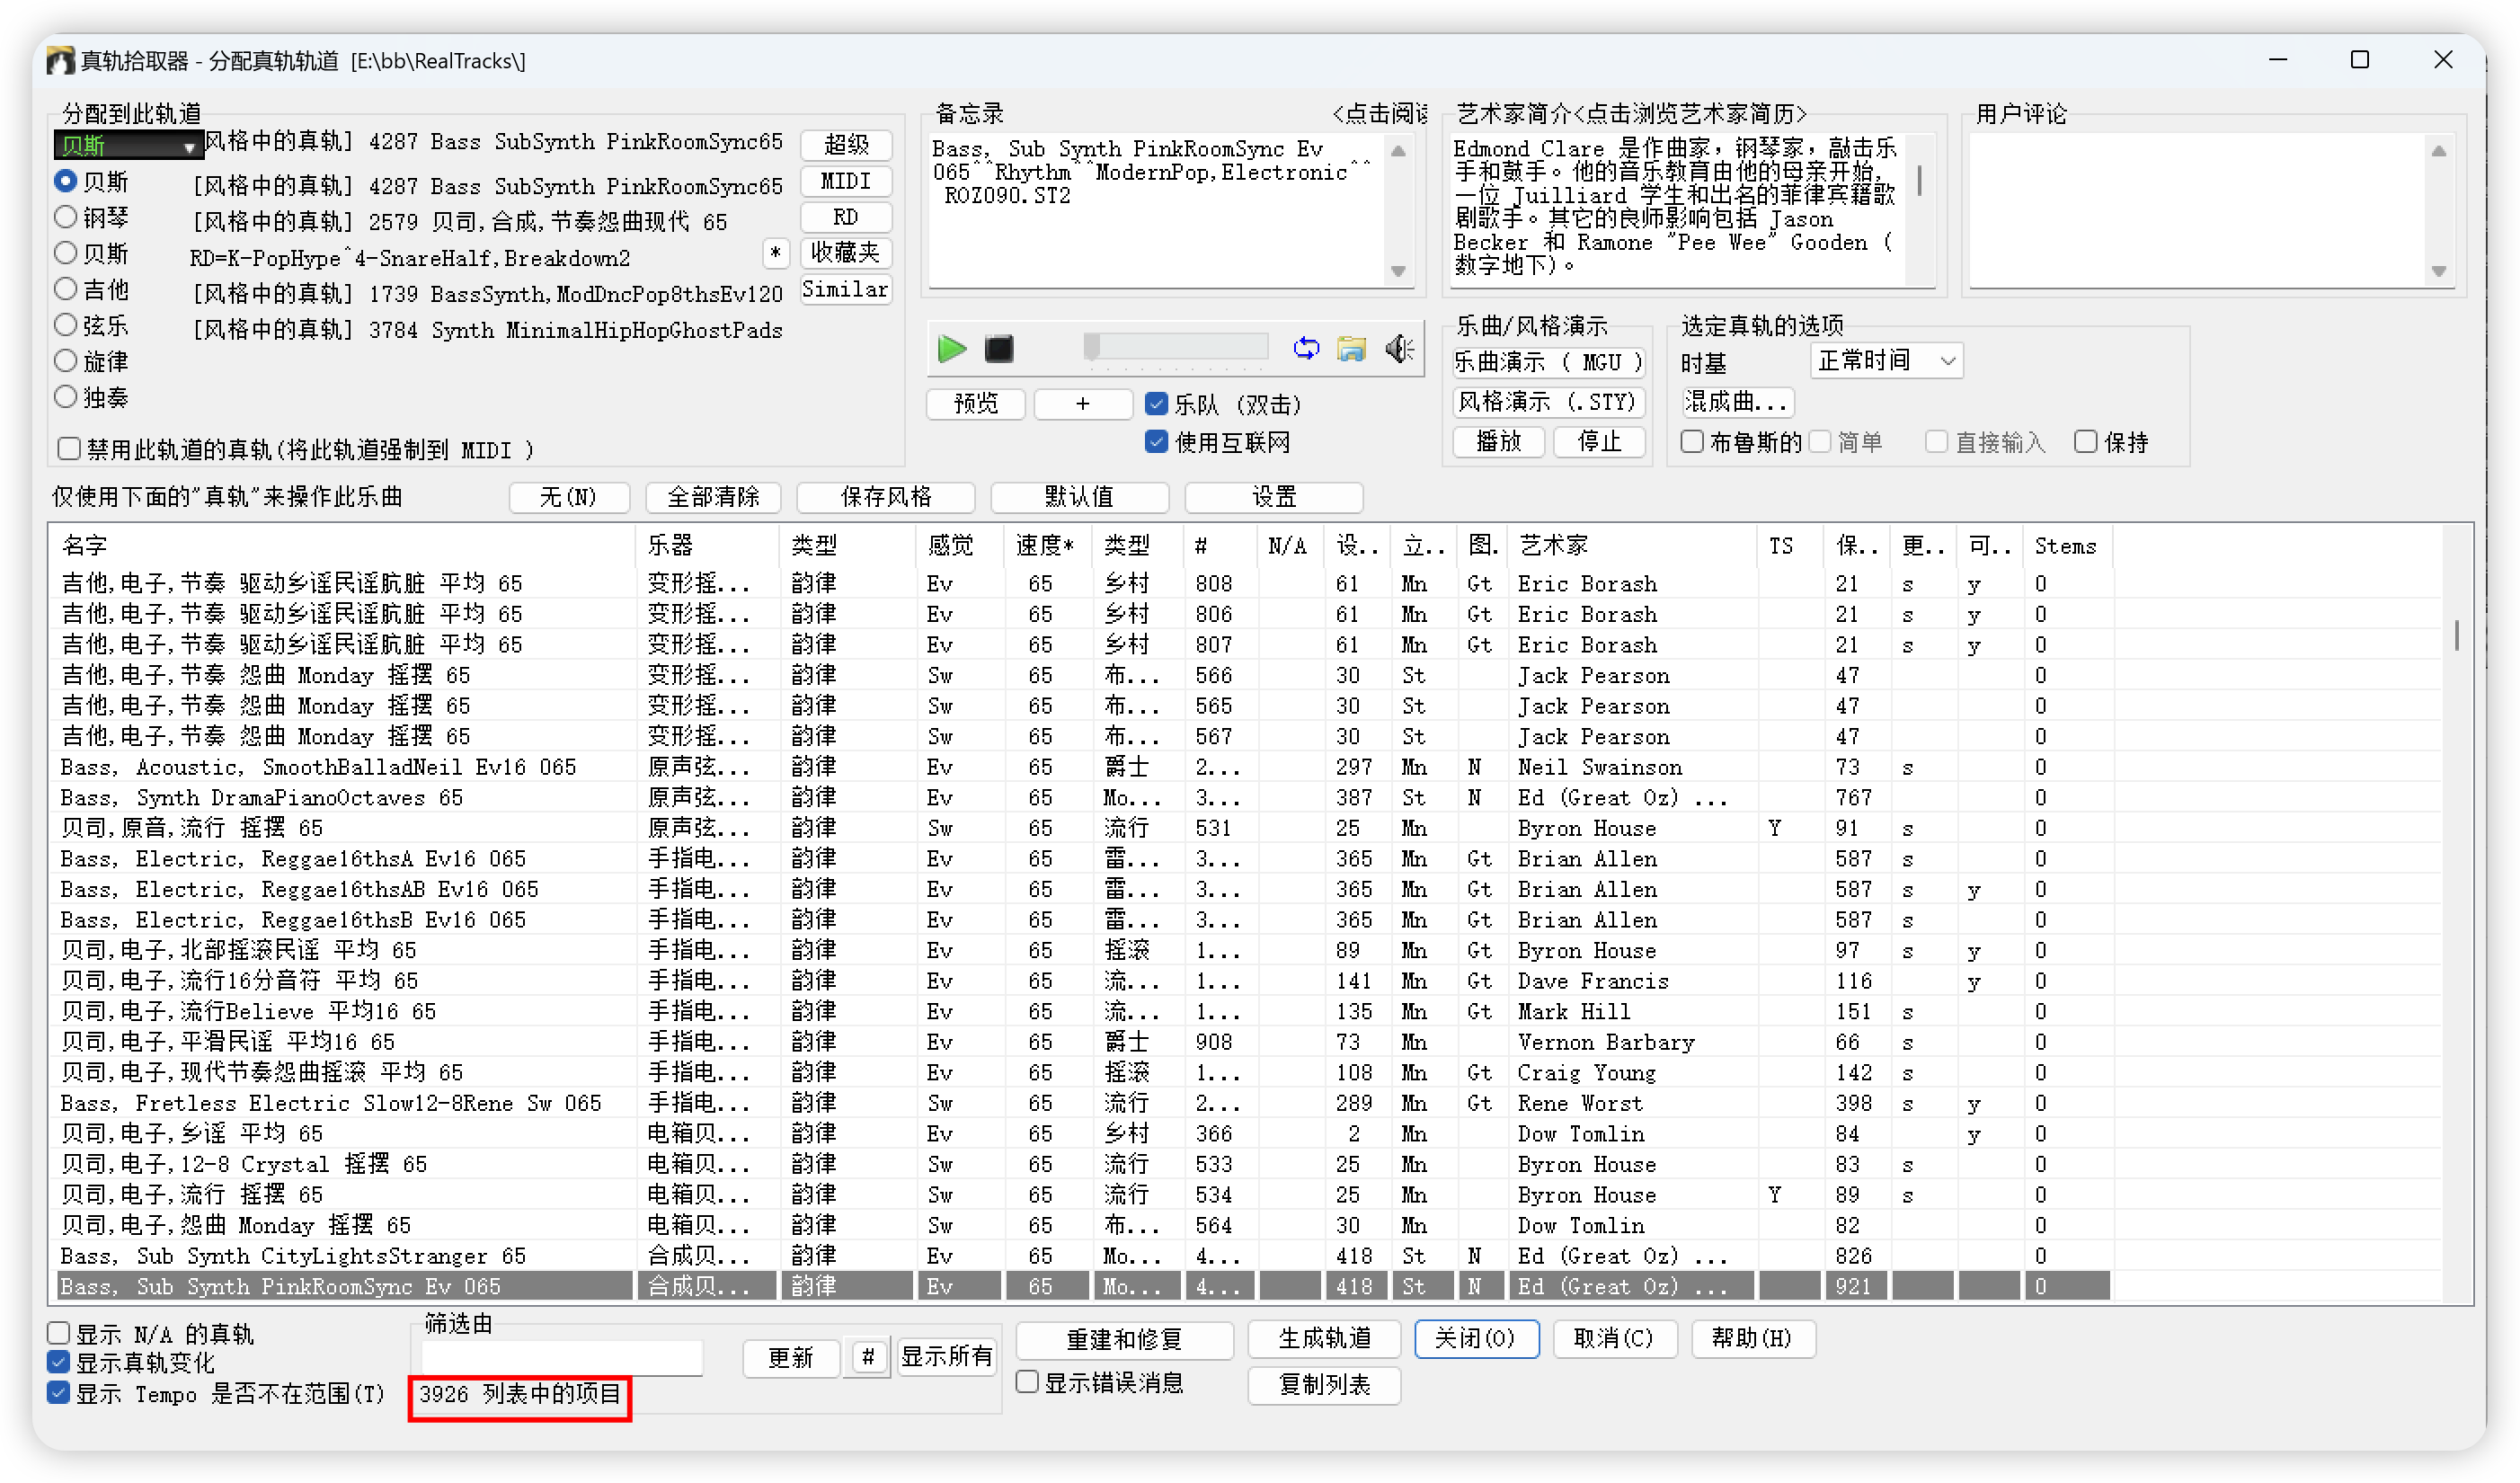Click the 筛选由 filter text field

point(562,1357)
